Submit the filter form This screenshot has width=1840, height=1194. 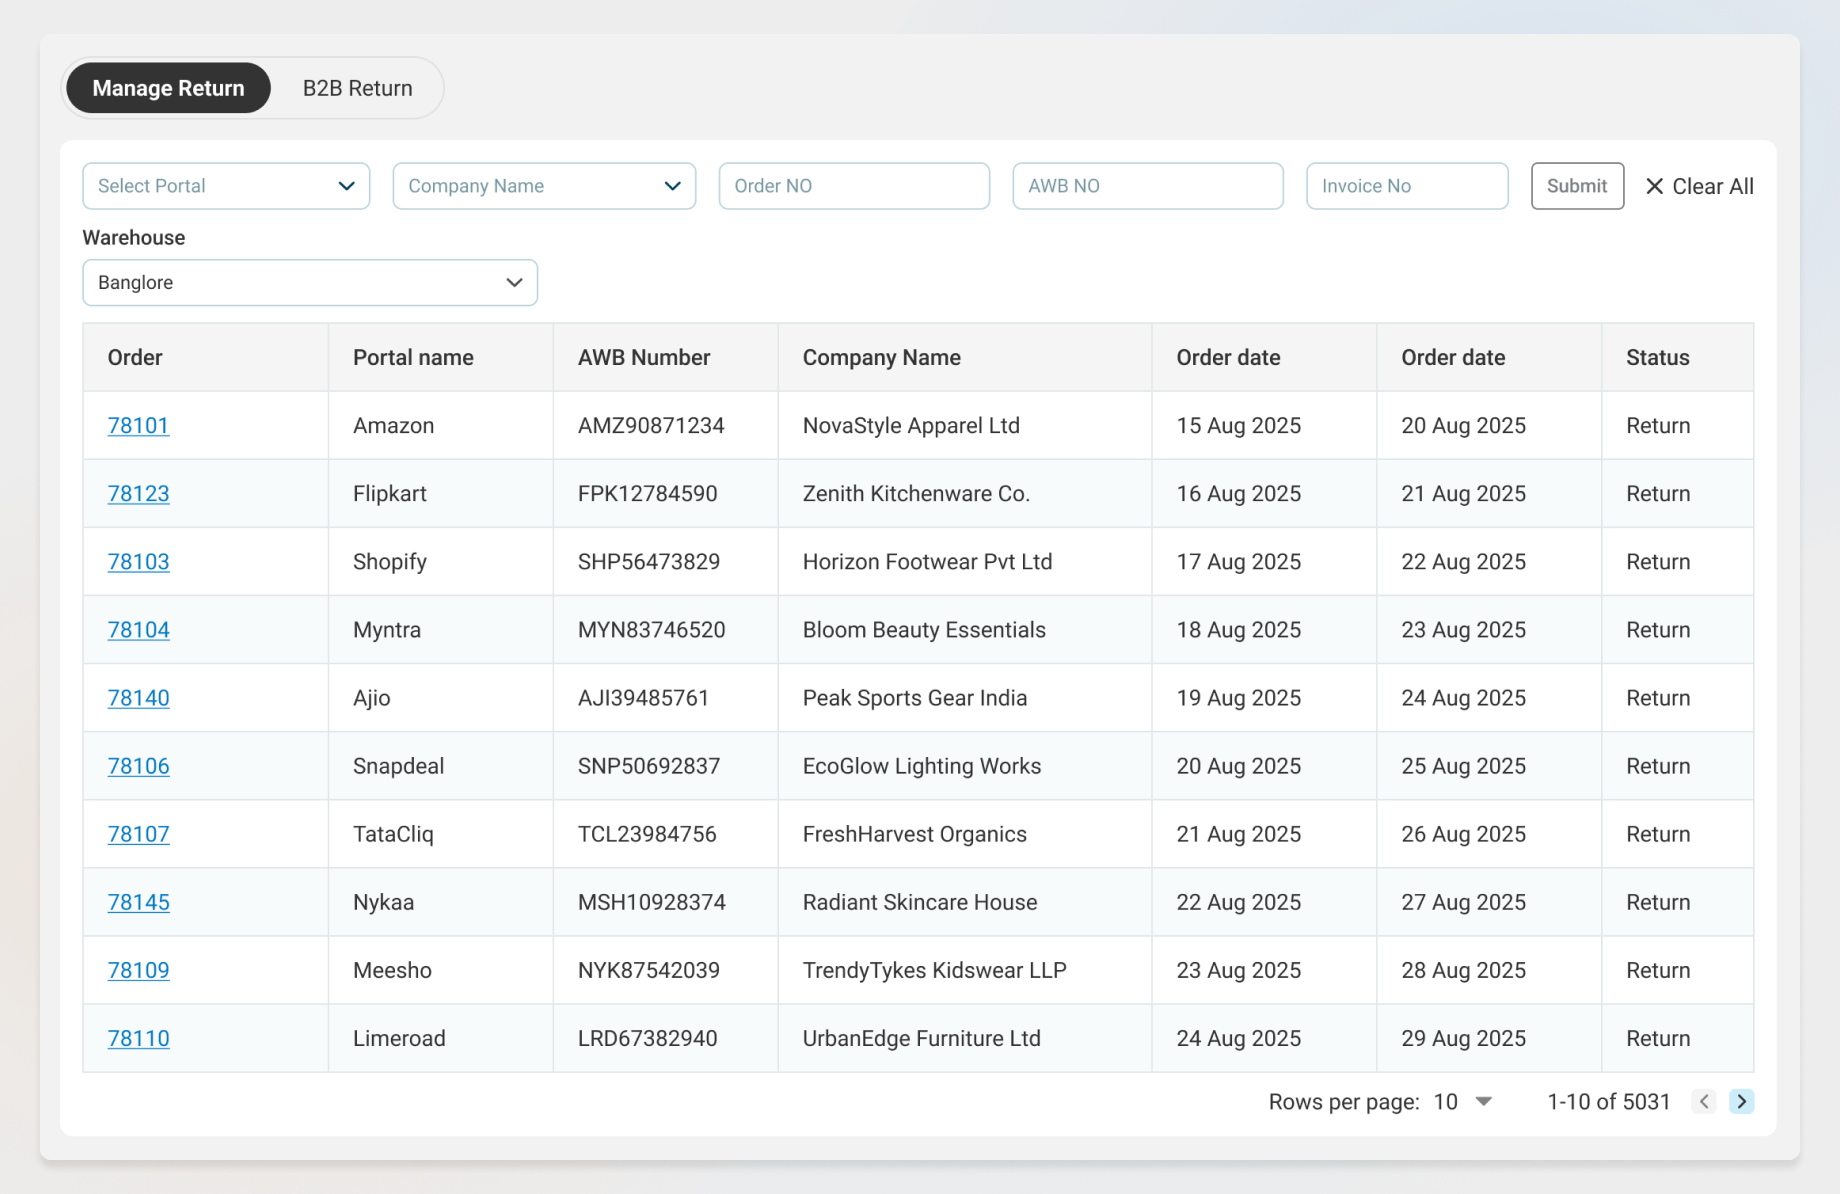point(1577,186)
